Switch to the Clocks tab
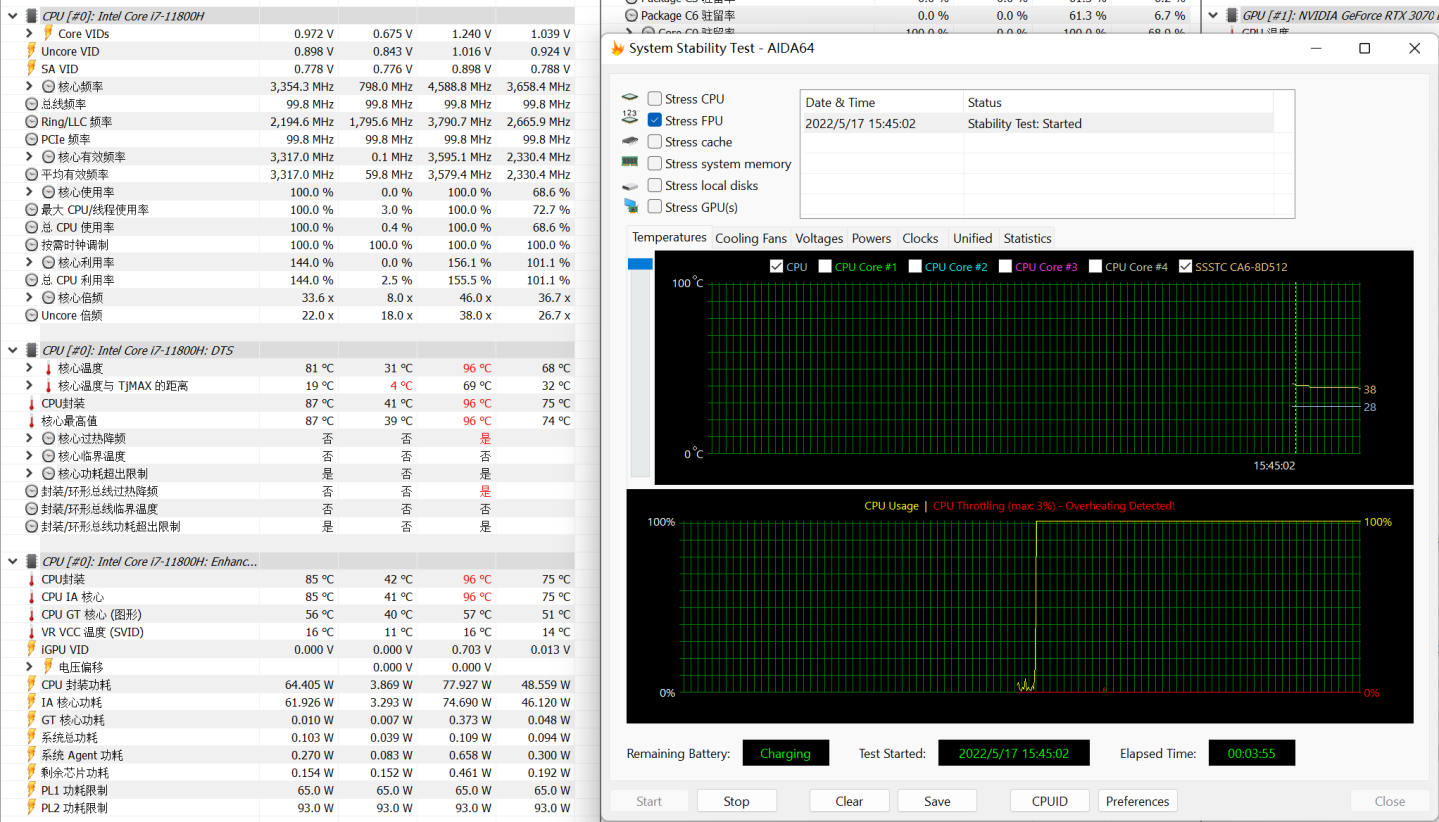The width and height of the screenshot is (1439, 822). coord(920,238)
